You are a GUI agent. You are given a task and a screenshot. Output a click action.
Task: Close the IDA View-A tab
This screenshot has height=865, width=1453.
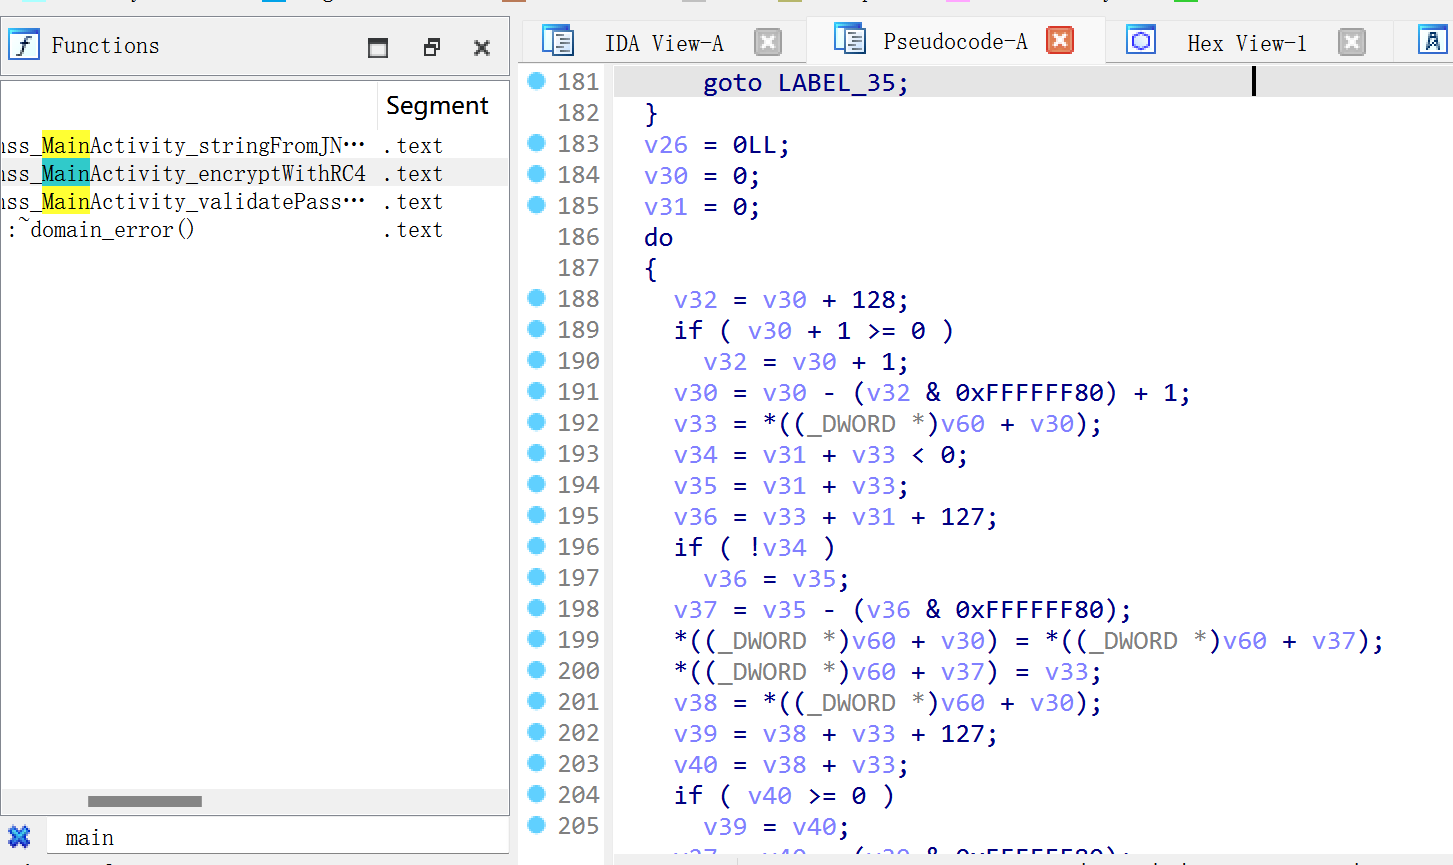pyautogui.click(x=767, y=42)
